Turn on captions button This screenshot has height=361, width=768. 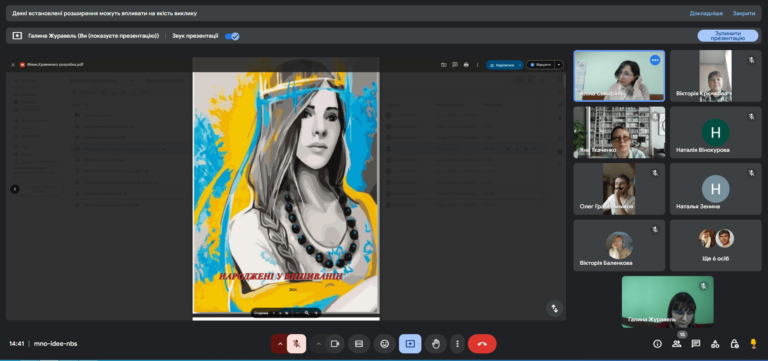point(359,344)
